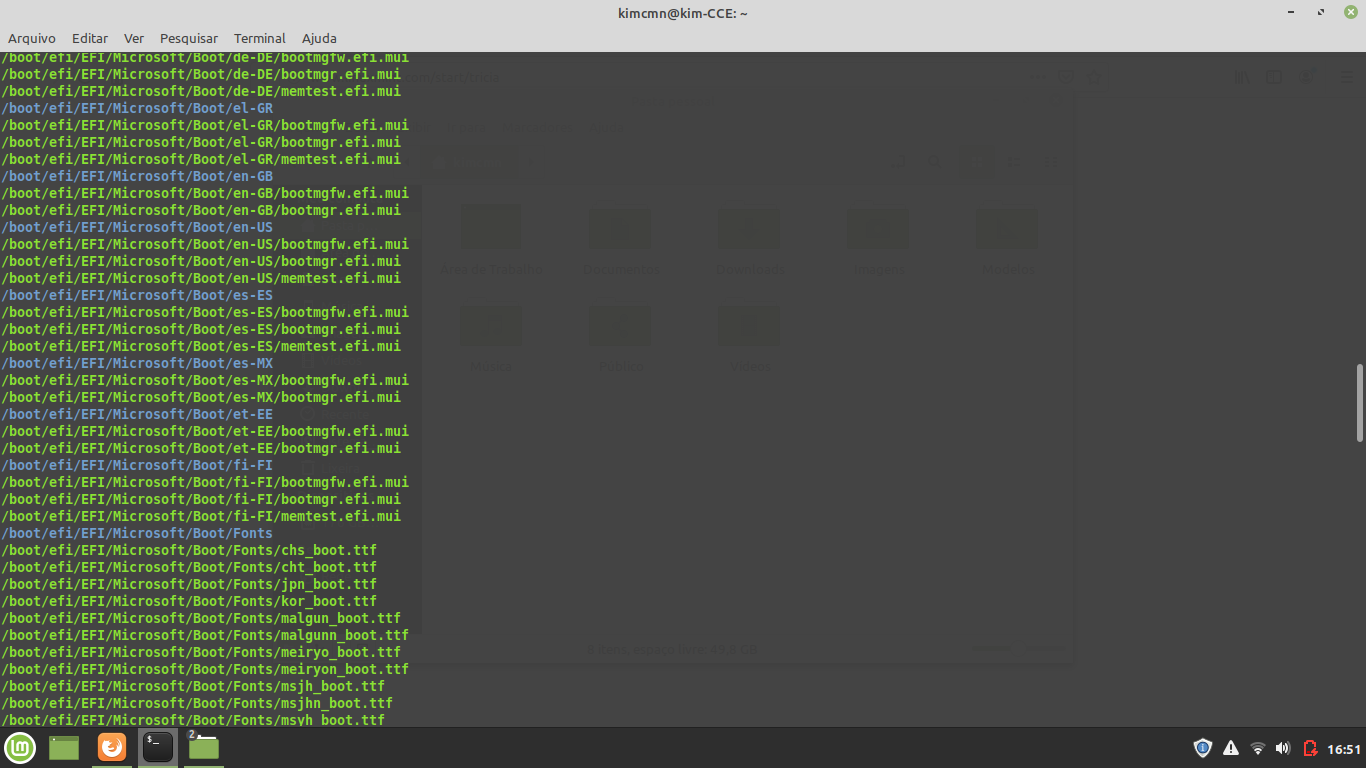Click the line ending de-DE/memtest.efi.mui

coord(201,91)
